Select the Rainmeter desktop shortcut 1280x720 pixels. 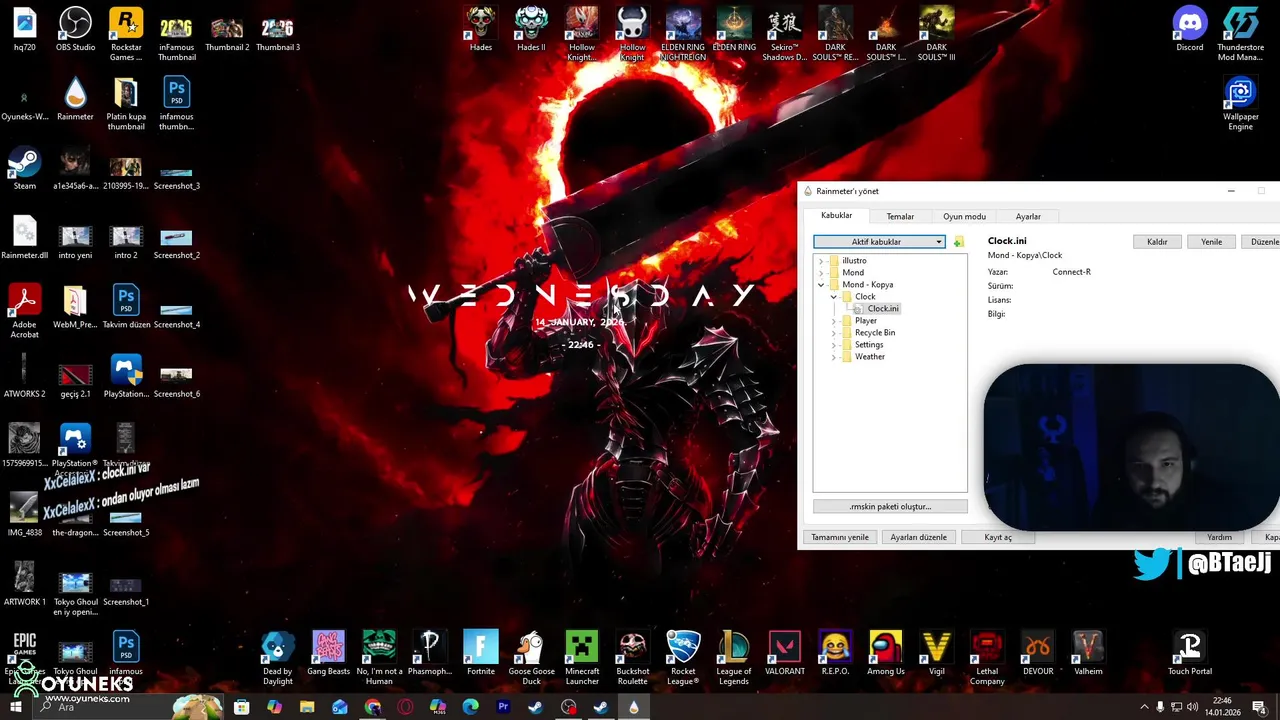(x=75, y=99)
